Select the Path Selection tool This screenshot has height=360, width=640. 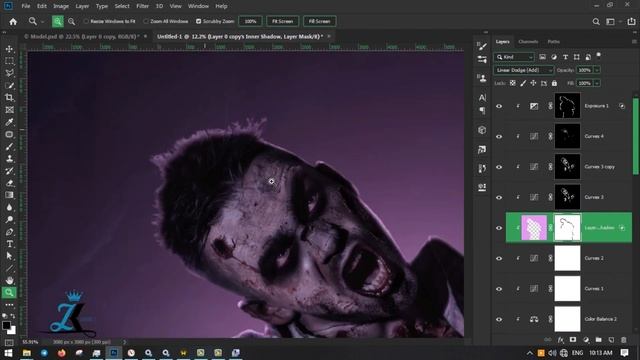pos(9,256)
